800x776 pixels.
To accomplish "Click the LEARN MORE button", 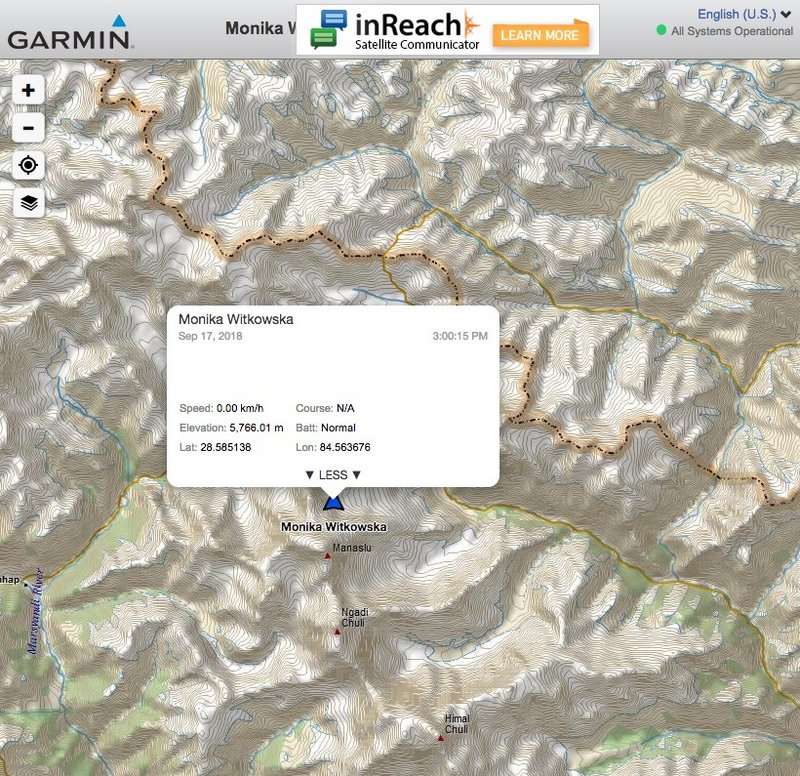I will (539, 34).
